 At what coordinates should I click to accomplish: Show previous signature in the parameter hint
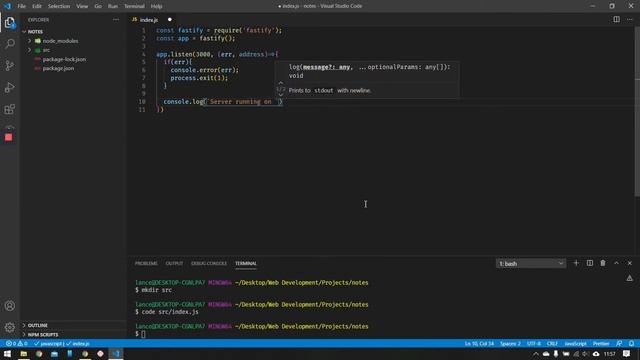(280, 83)
